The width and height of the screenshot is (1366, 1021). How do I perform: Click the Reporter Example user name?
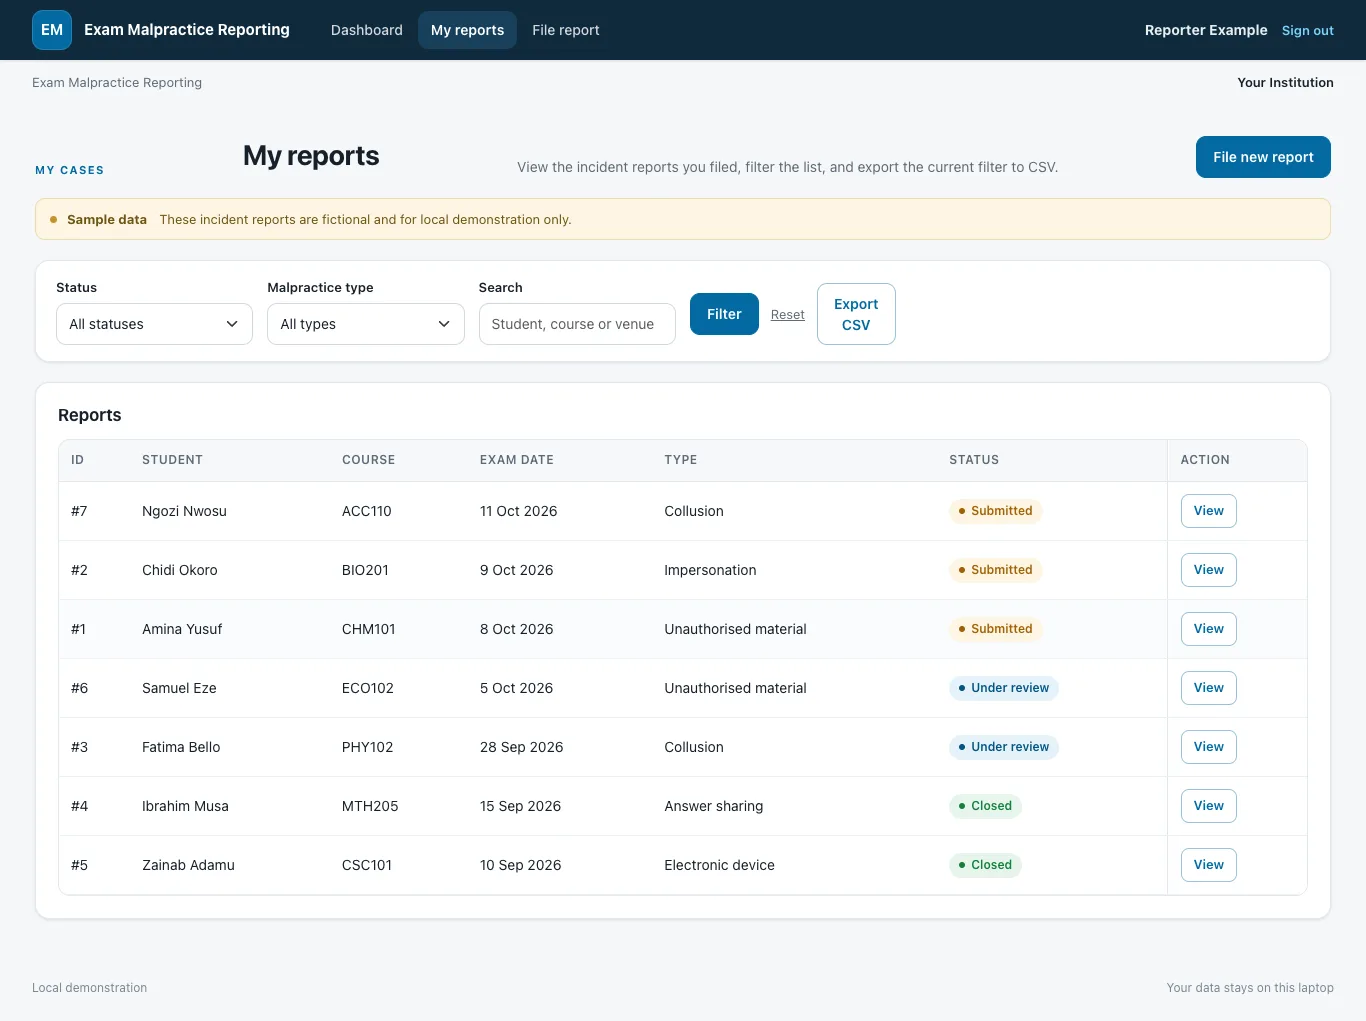point(1206,30)
